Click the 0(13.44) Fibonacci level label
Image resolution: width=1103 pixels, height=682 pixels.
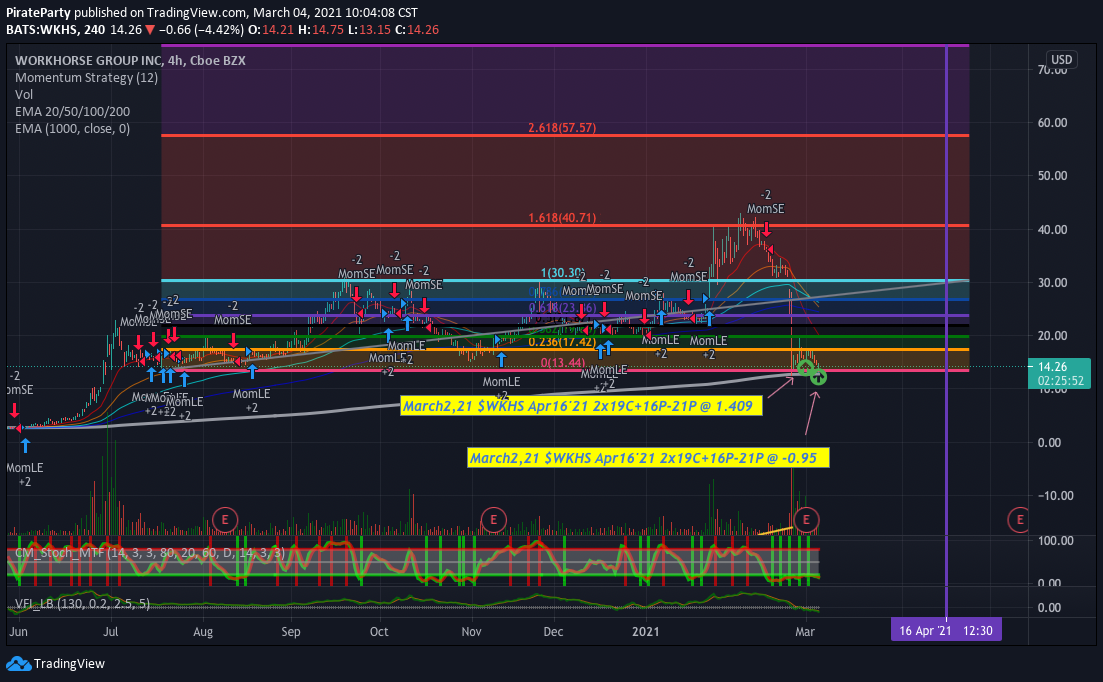(562, 363)
